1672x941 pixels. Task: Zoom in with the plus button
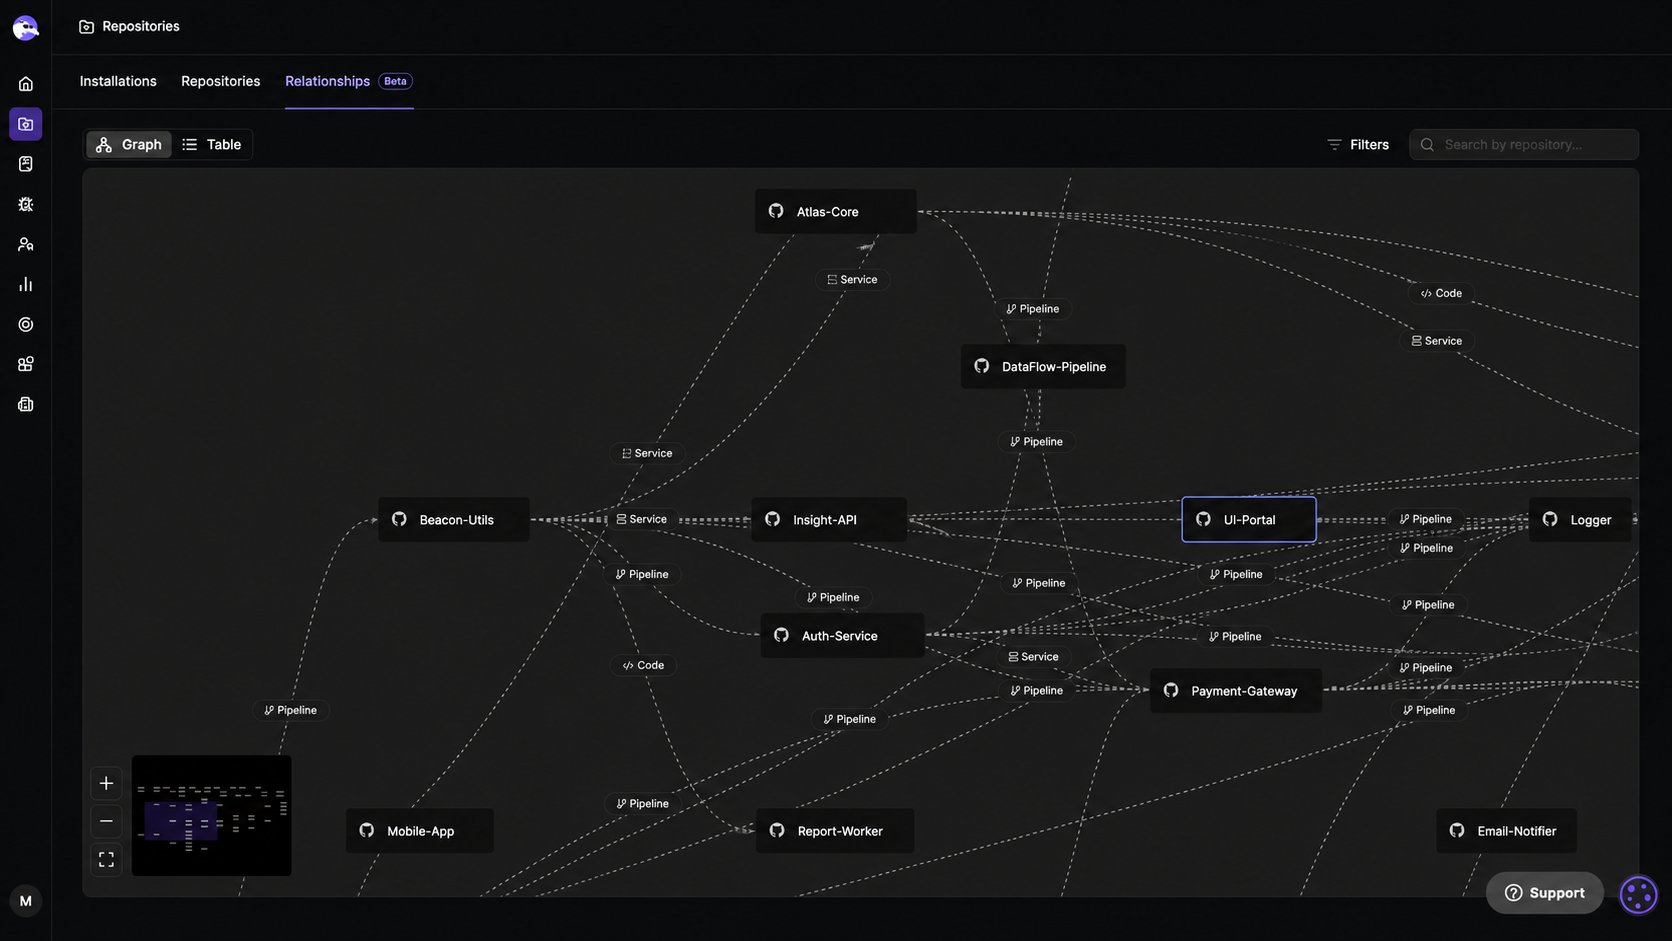click(x=106, y=783)
